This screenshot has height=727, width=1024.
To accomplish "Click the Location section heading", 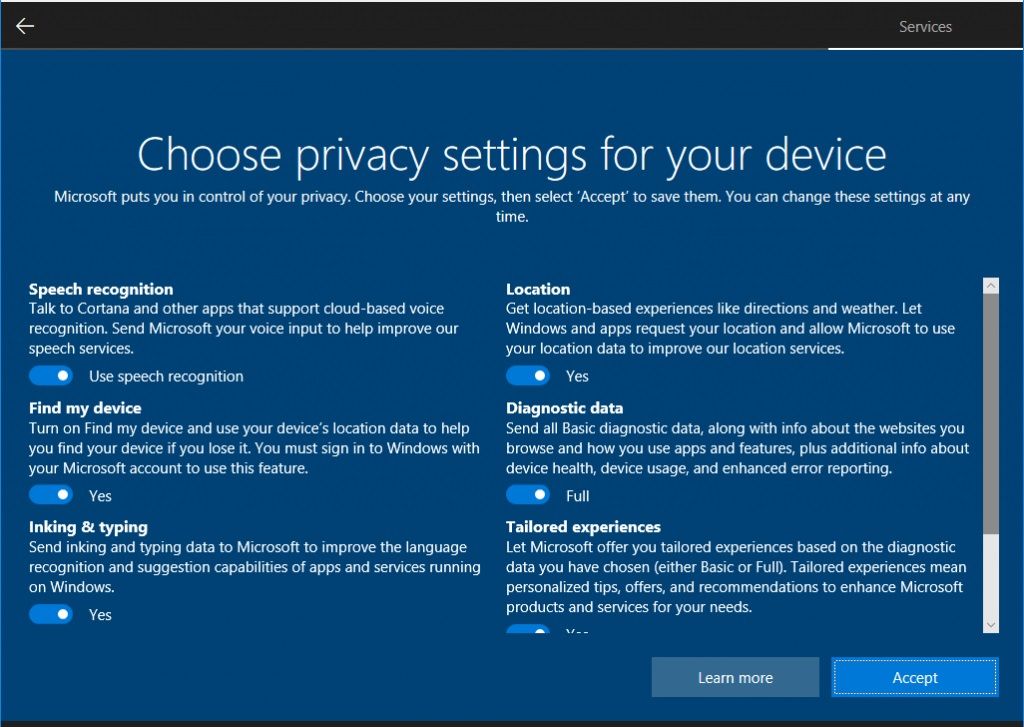I will (535, 289).
